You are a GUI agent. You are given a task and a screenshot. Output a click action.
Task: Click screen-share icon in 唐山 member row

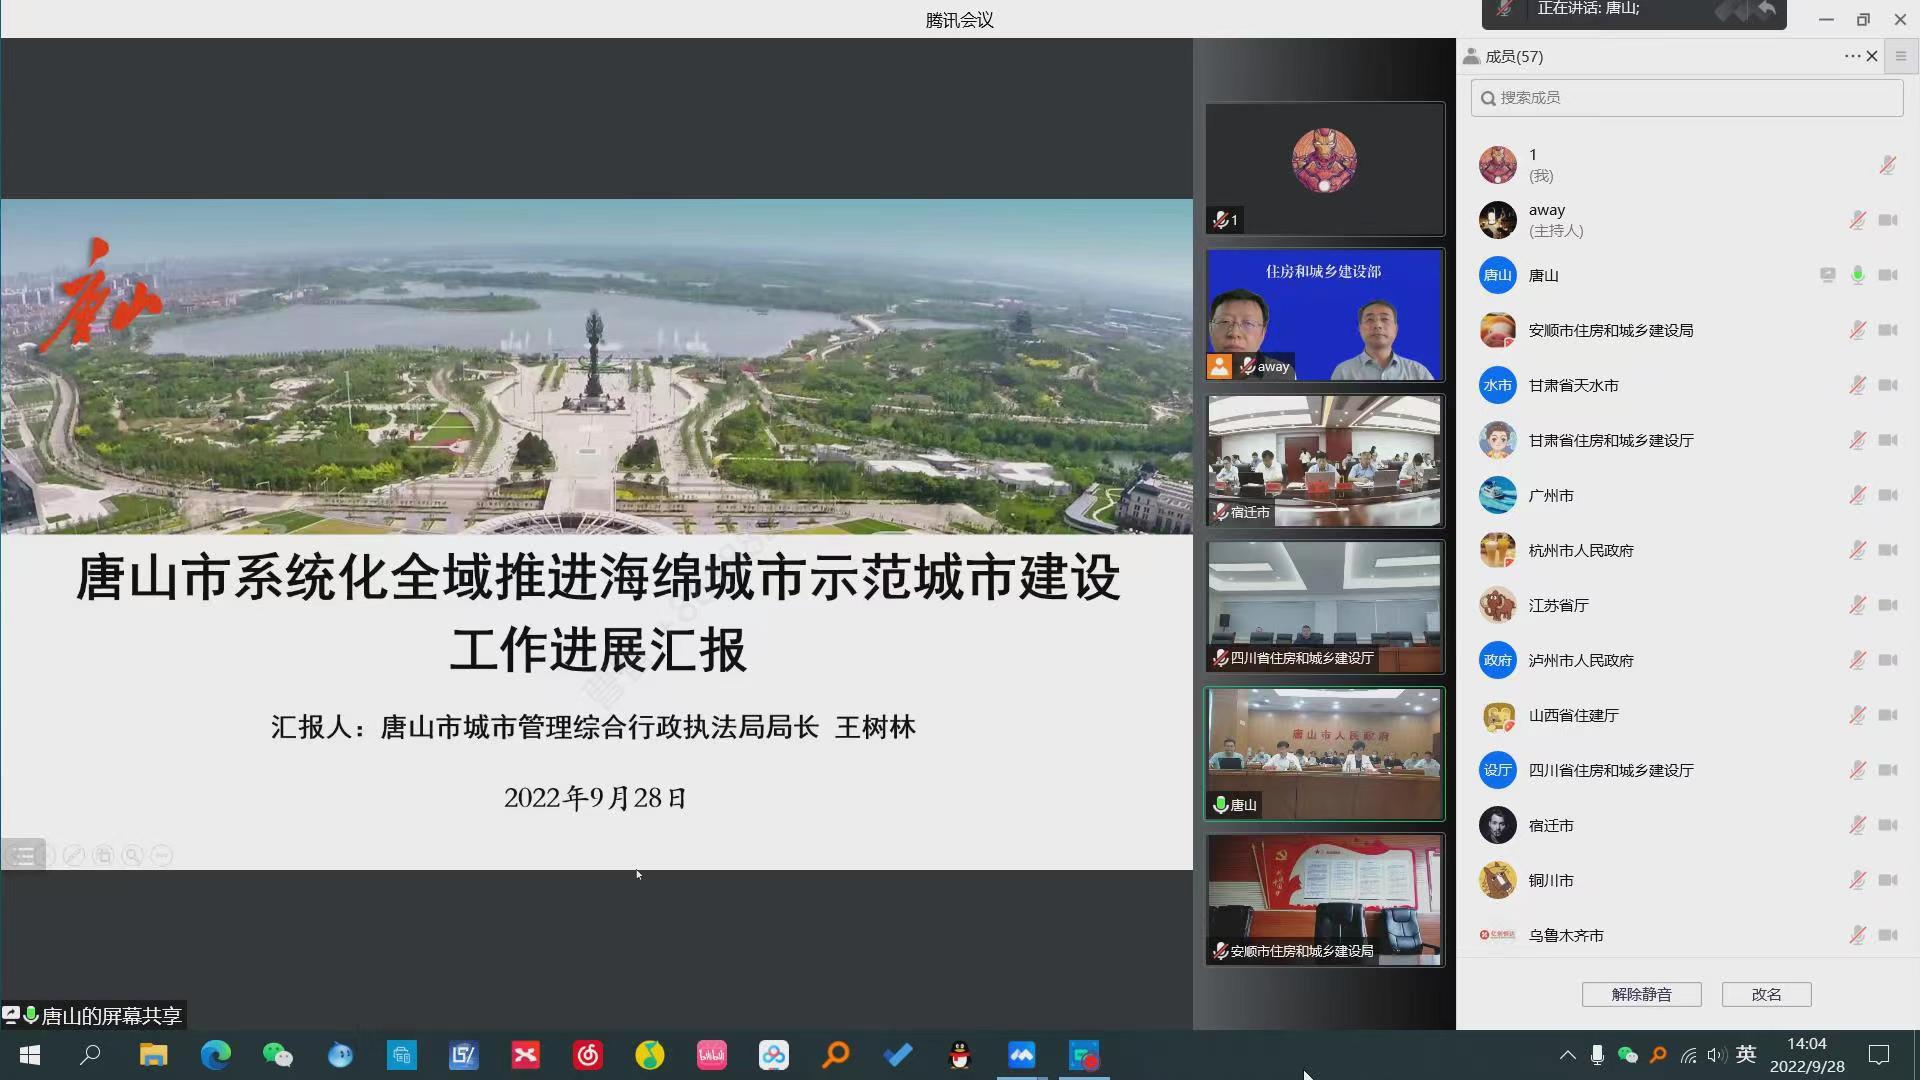1827,275
